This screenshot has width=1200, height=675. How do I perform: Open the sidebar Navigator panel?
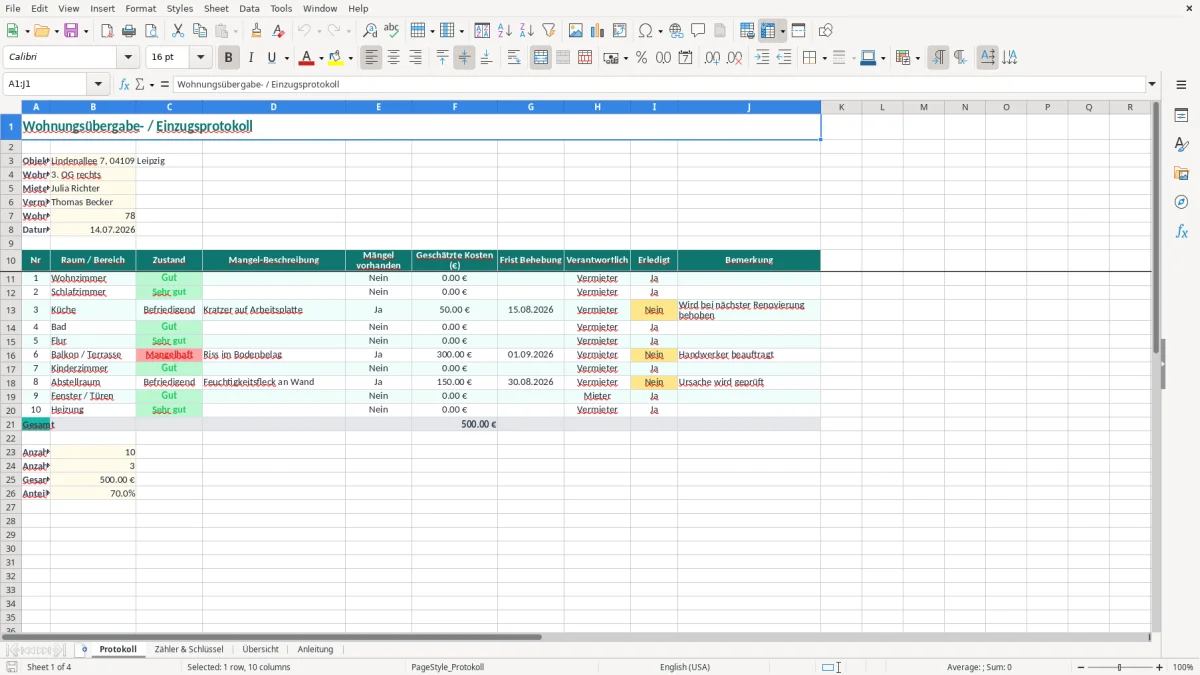pyautogui.click(x=1181, y=202)
